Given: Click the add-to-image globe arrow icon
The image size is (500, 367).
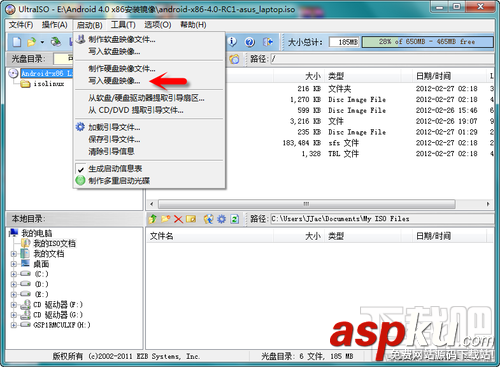Looking at the screenshot, I should (209, 219).
